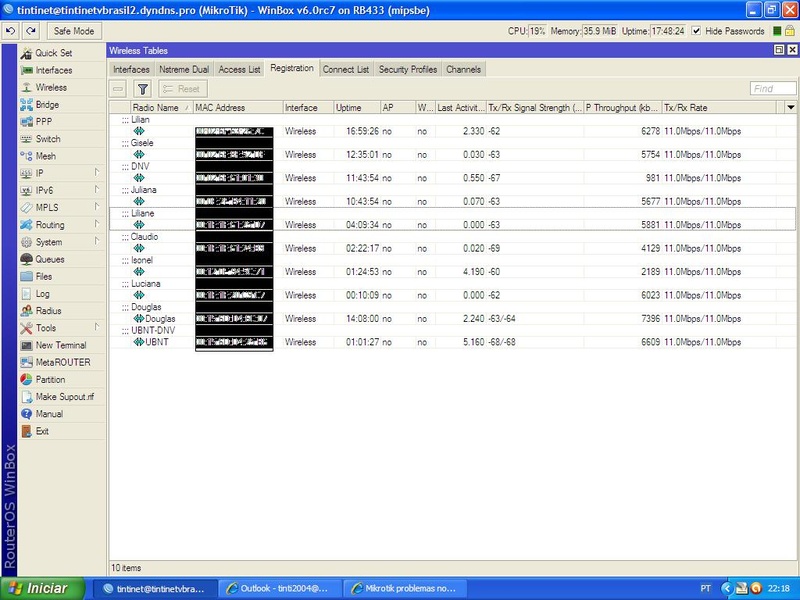Click the Redo arrow in the toolbar
This screenshot has height=600, width=800.
pos(31,31)
